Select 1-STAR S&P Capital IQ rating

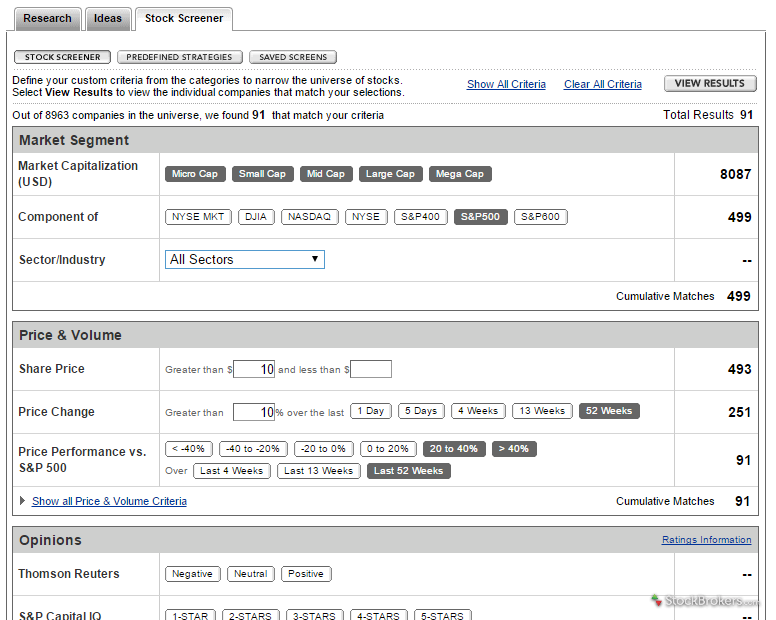coord(190,615)
